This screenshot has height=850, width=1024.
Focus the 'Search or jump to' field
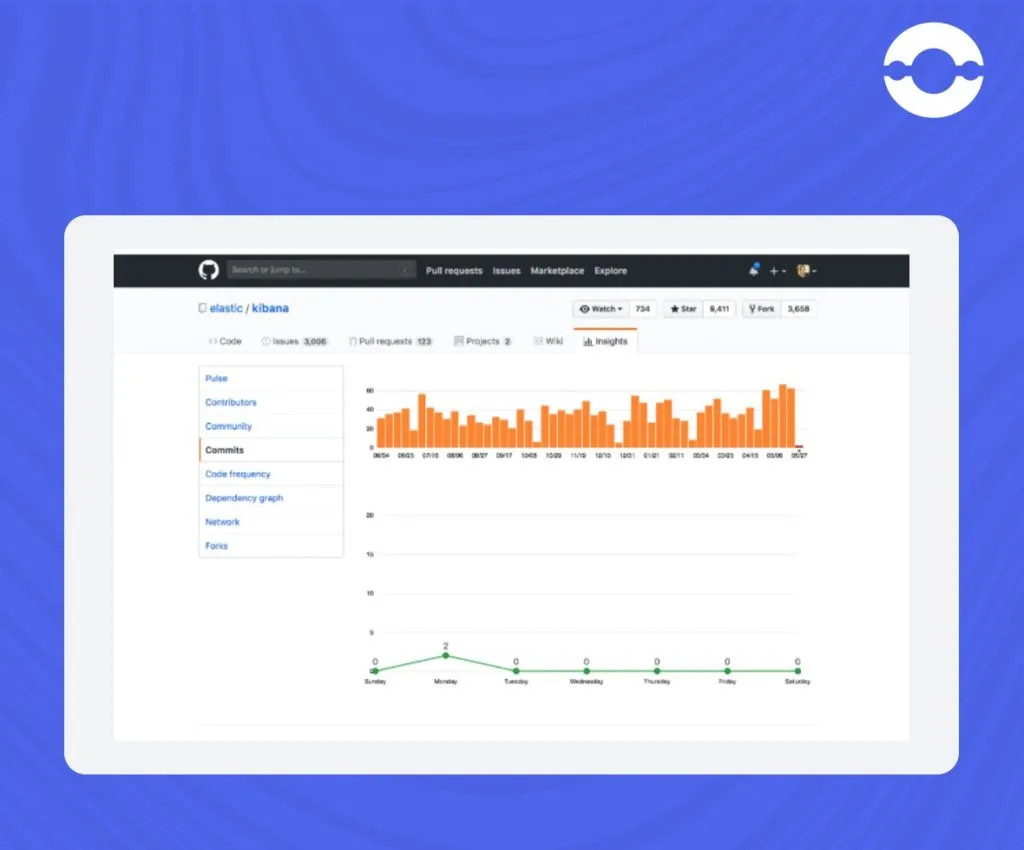[x=321, y=270]
